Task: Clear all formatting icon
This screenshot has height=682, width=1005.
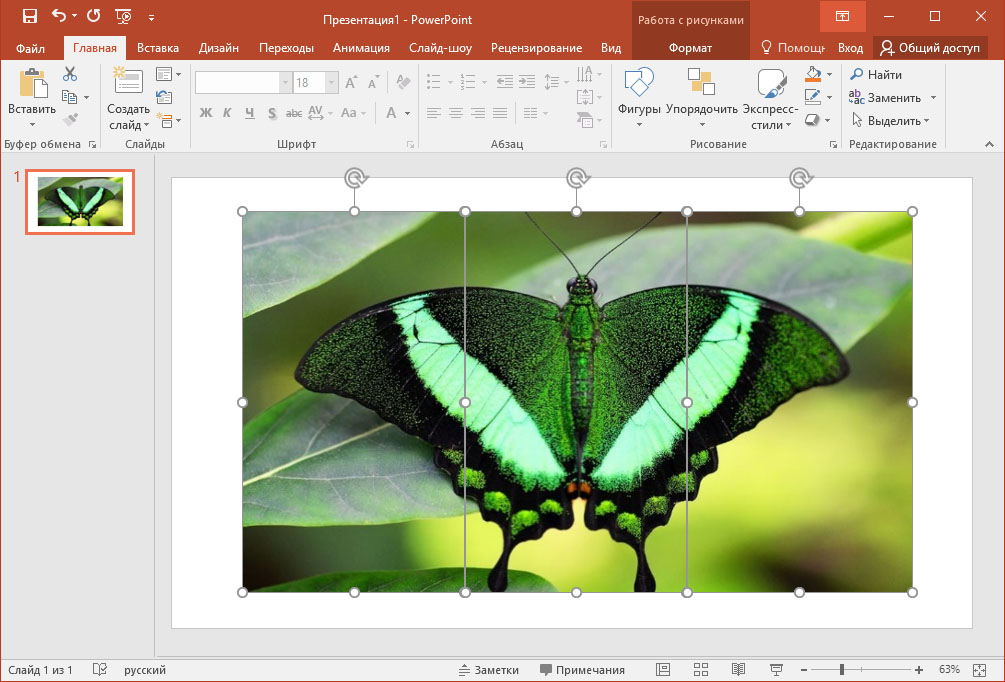Action: tap(403, 82)
